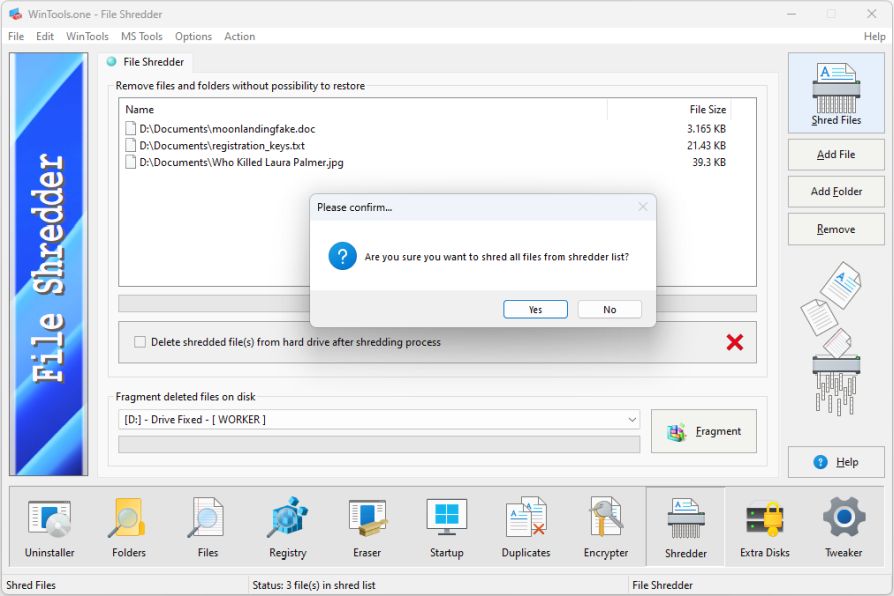Screen dimensions: 894x596
Task: Confirm shredding with Yes
Action: click(x=535, y=309)
